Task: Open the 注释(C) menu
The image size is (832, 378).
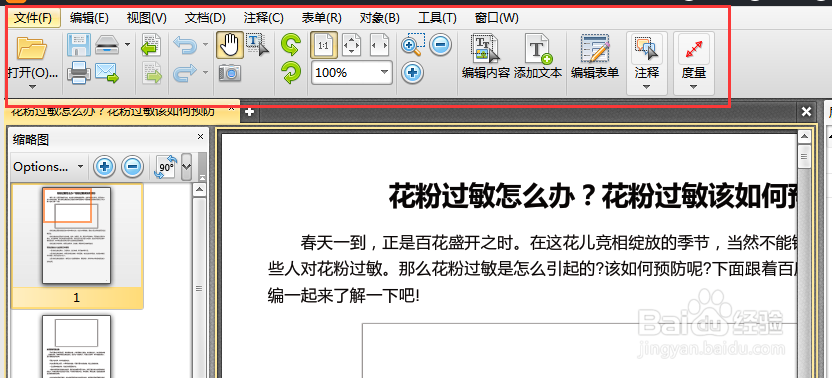Action: 263,18
